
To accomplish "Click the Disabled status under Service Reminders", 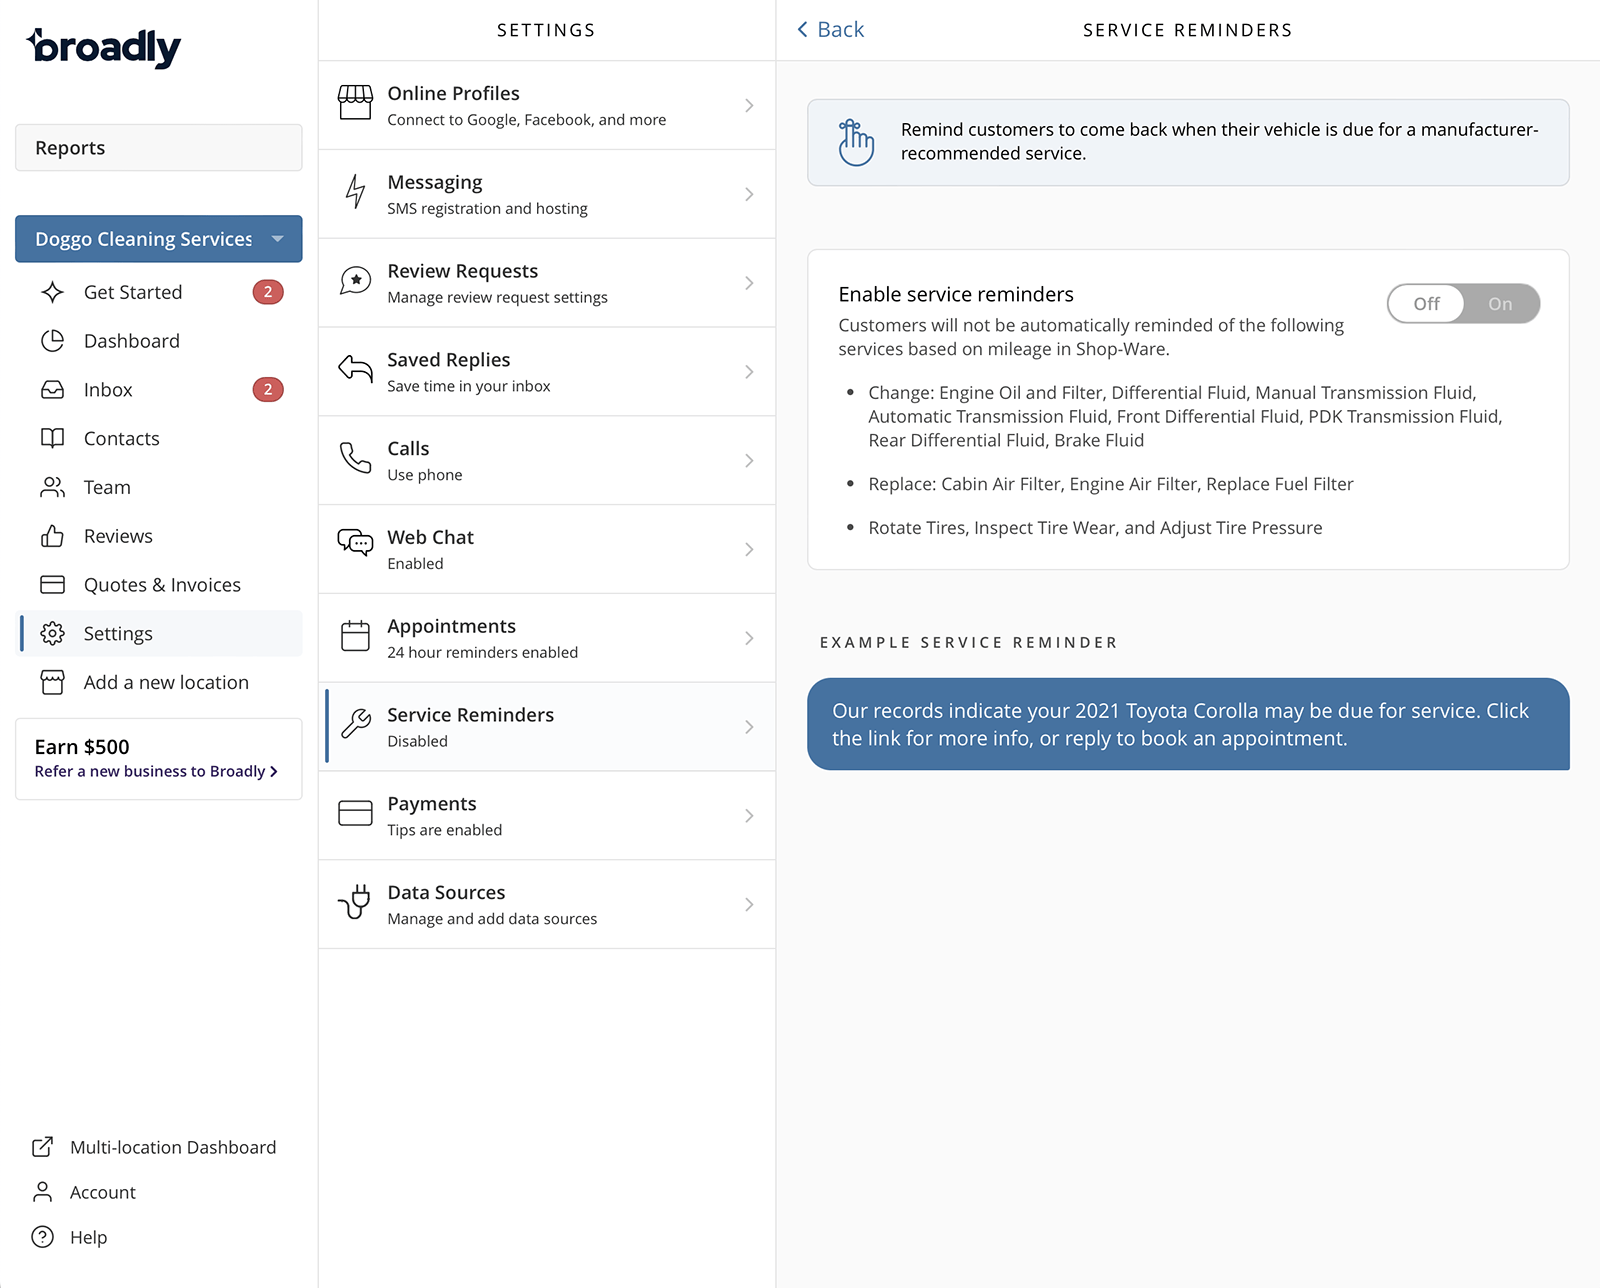I will point(417,741).
